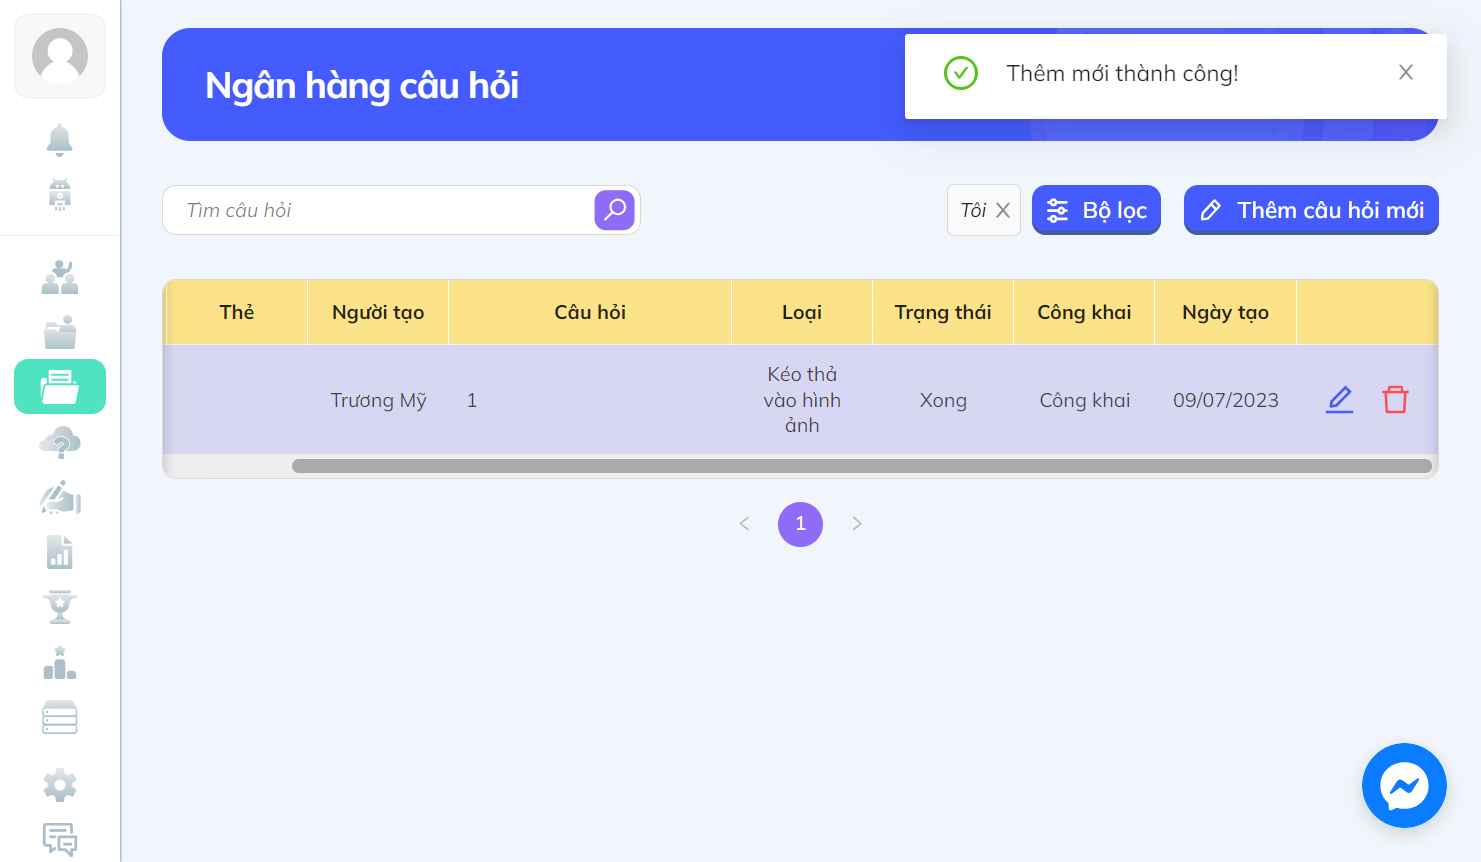Open the chat feedback icon in sidebar

[x=60, y=840]
